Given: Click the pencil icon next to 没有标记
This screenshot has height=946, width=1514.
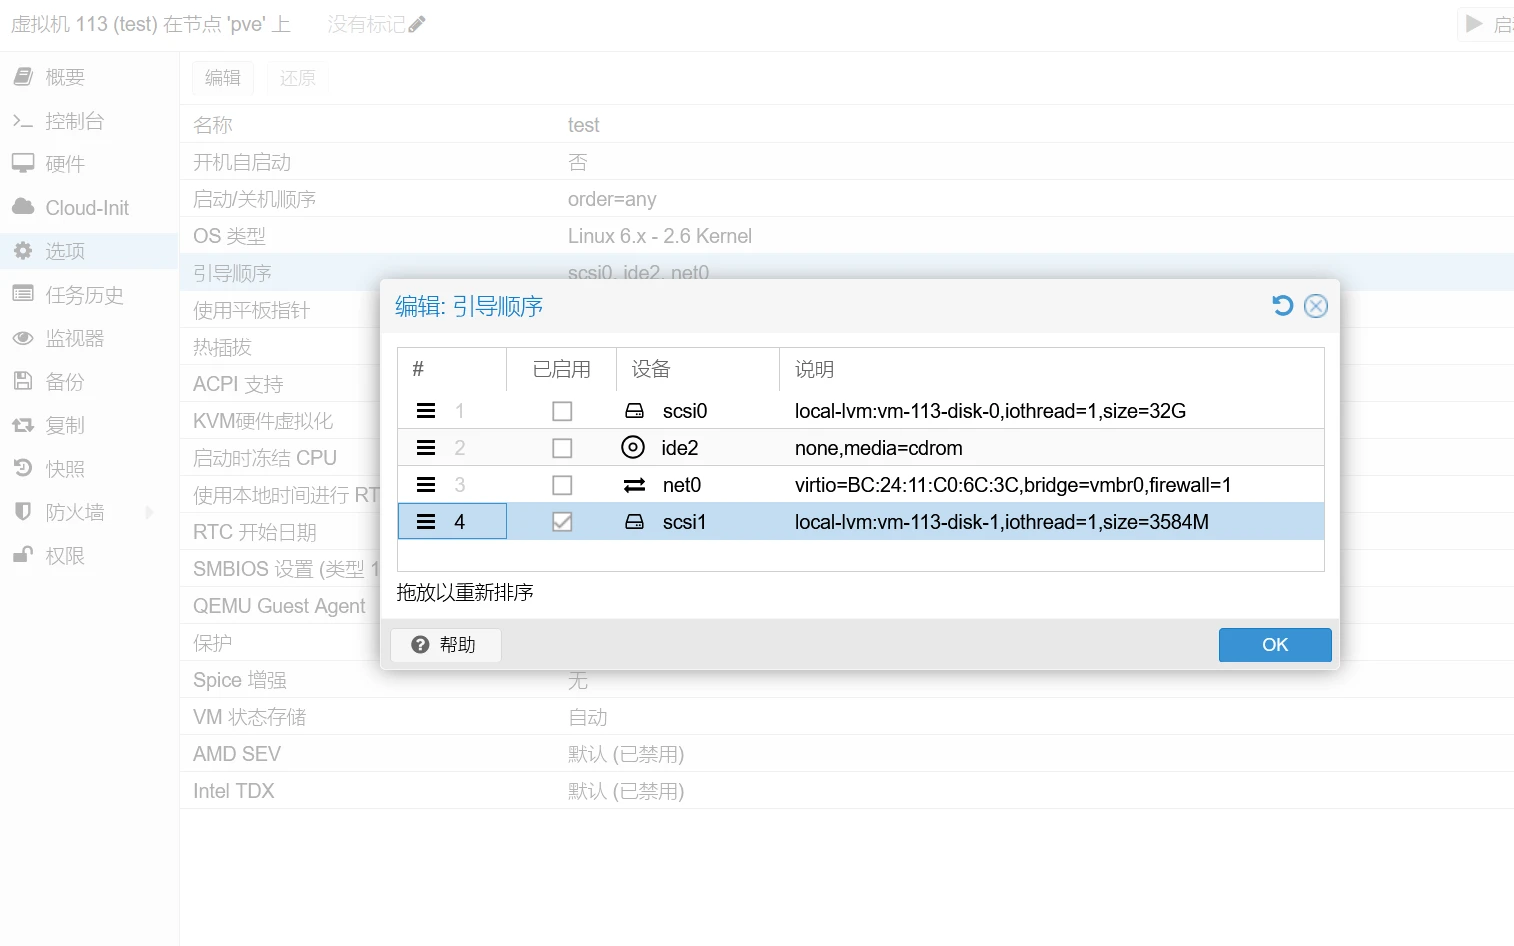Looking at the screenshot, I should (x=417, y=24).
